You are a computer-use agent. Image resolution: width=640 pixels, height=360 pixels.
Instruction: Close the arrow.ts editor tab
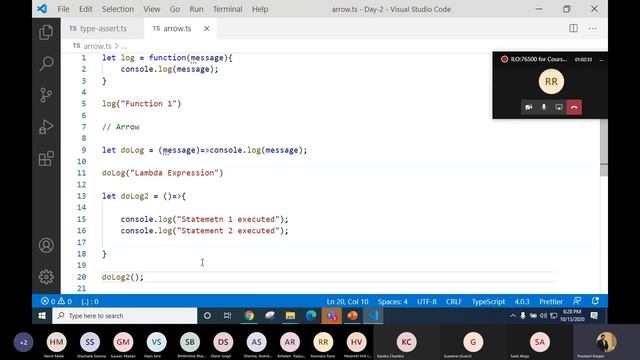click(x=207, y=29)
